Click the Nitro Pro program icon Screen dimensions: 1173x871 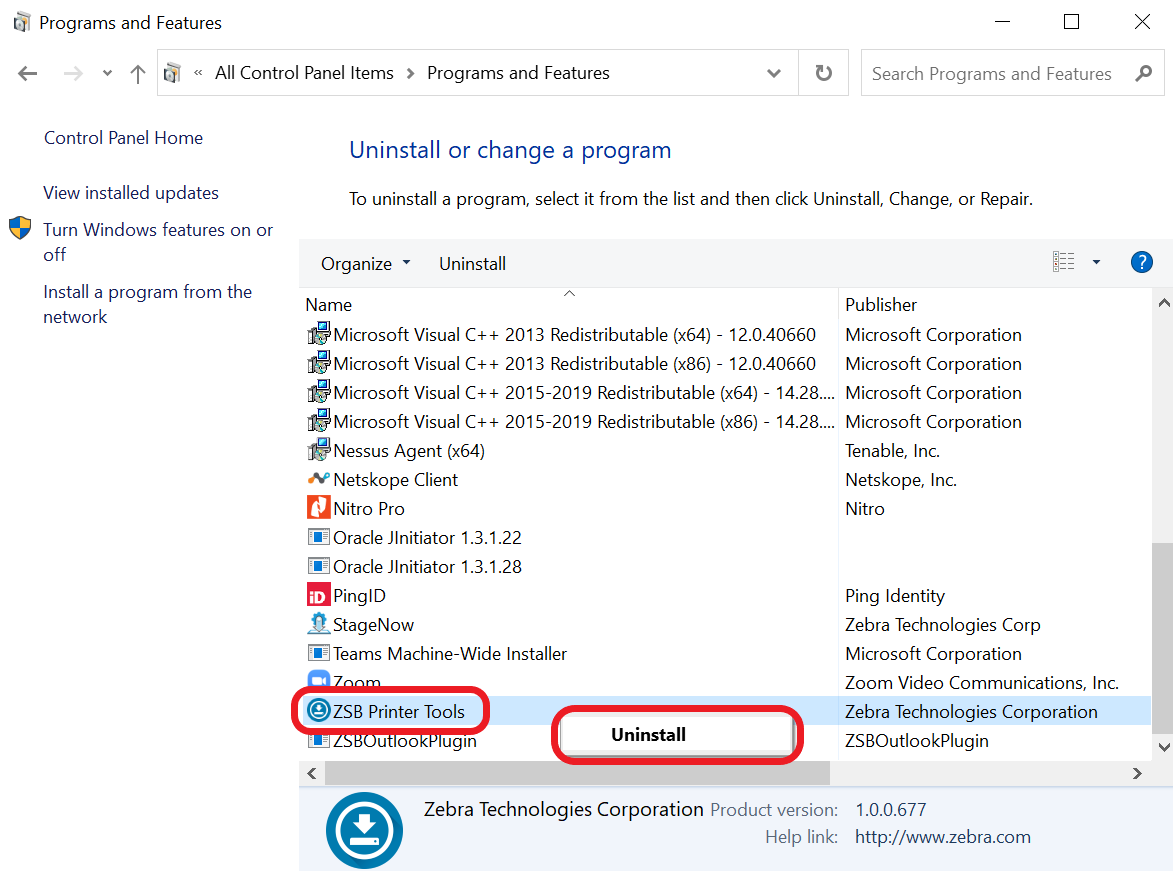coord(318,508)
